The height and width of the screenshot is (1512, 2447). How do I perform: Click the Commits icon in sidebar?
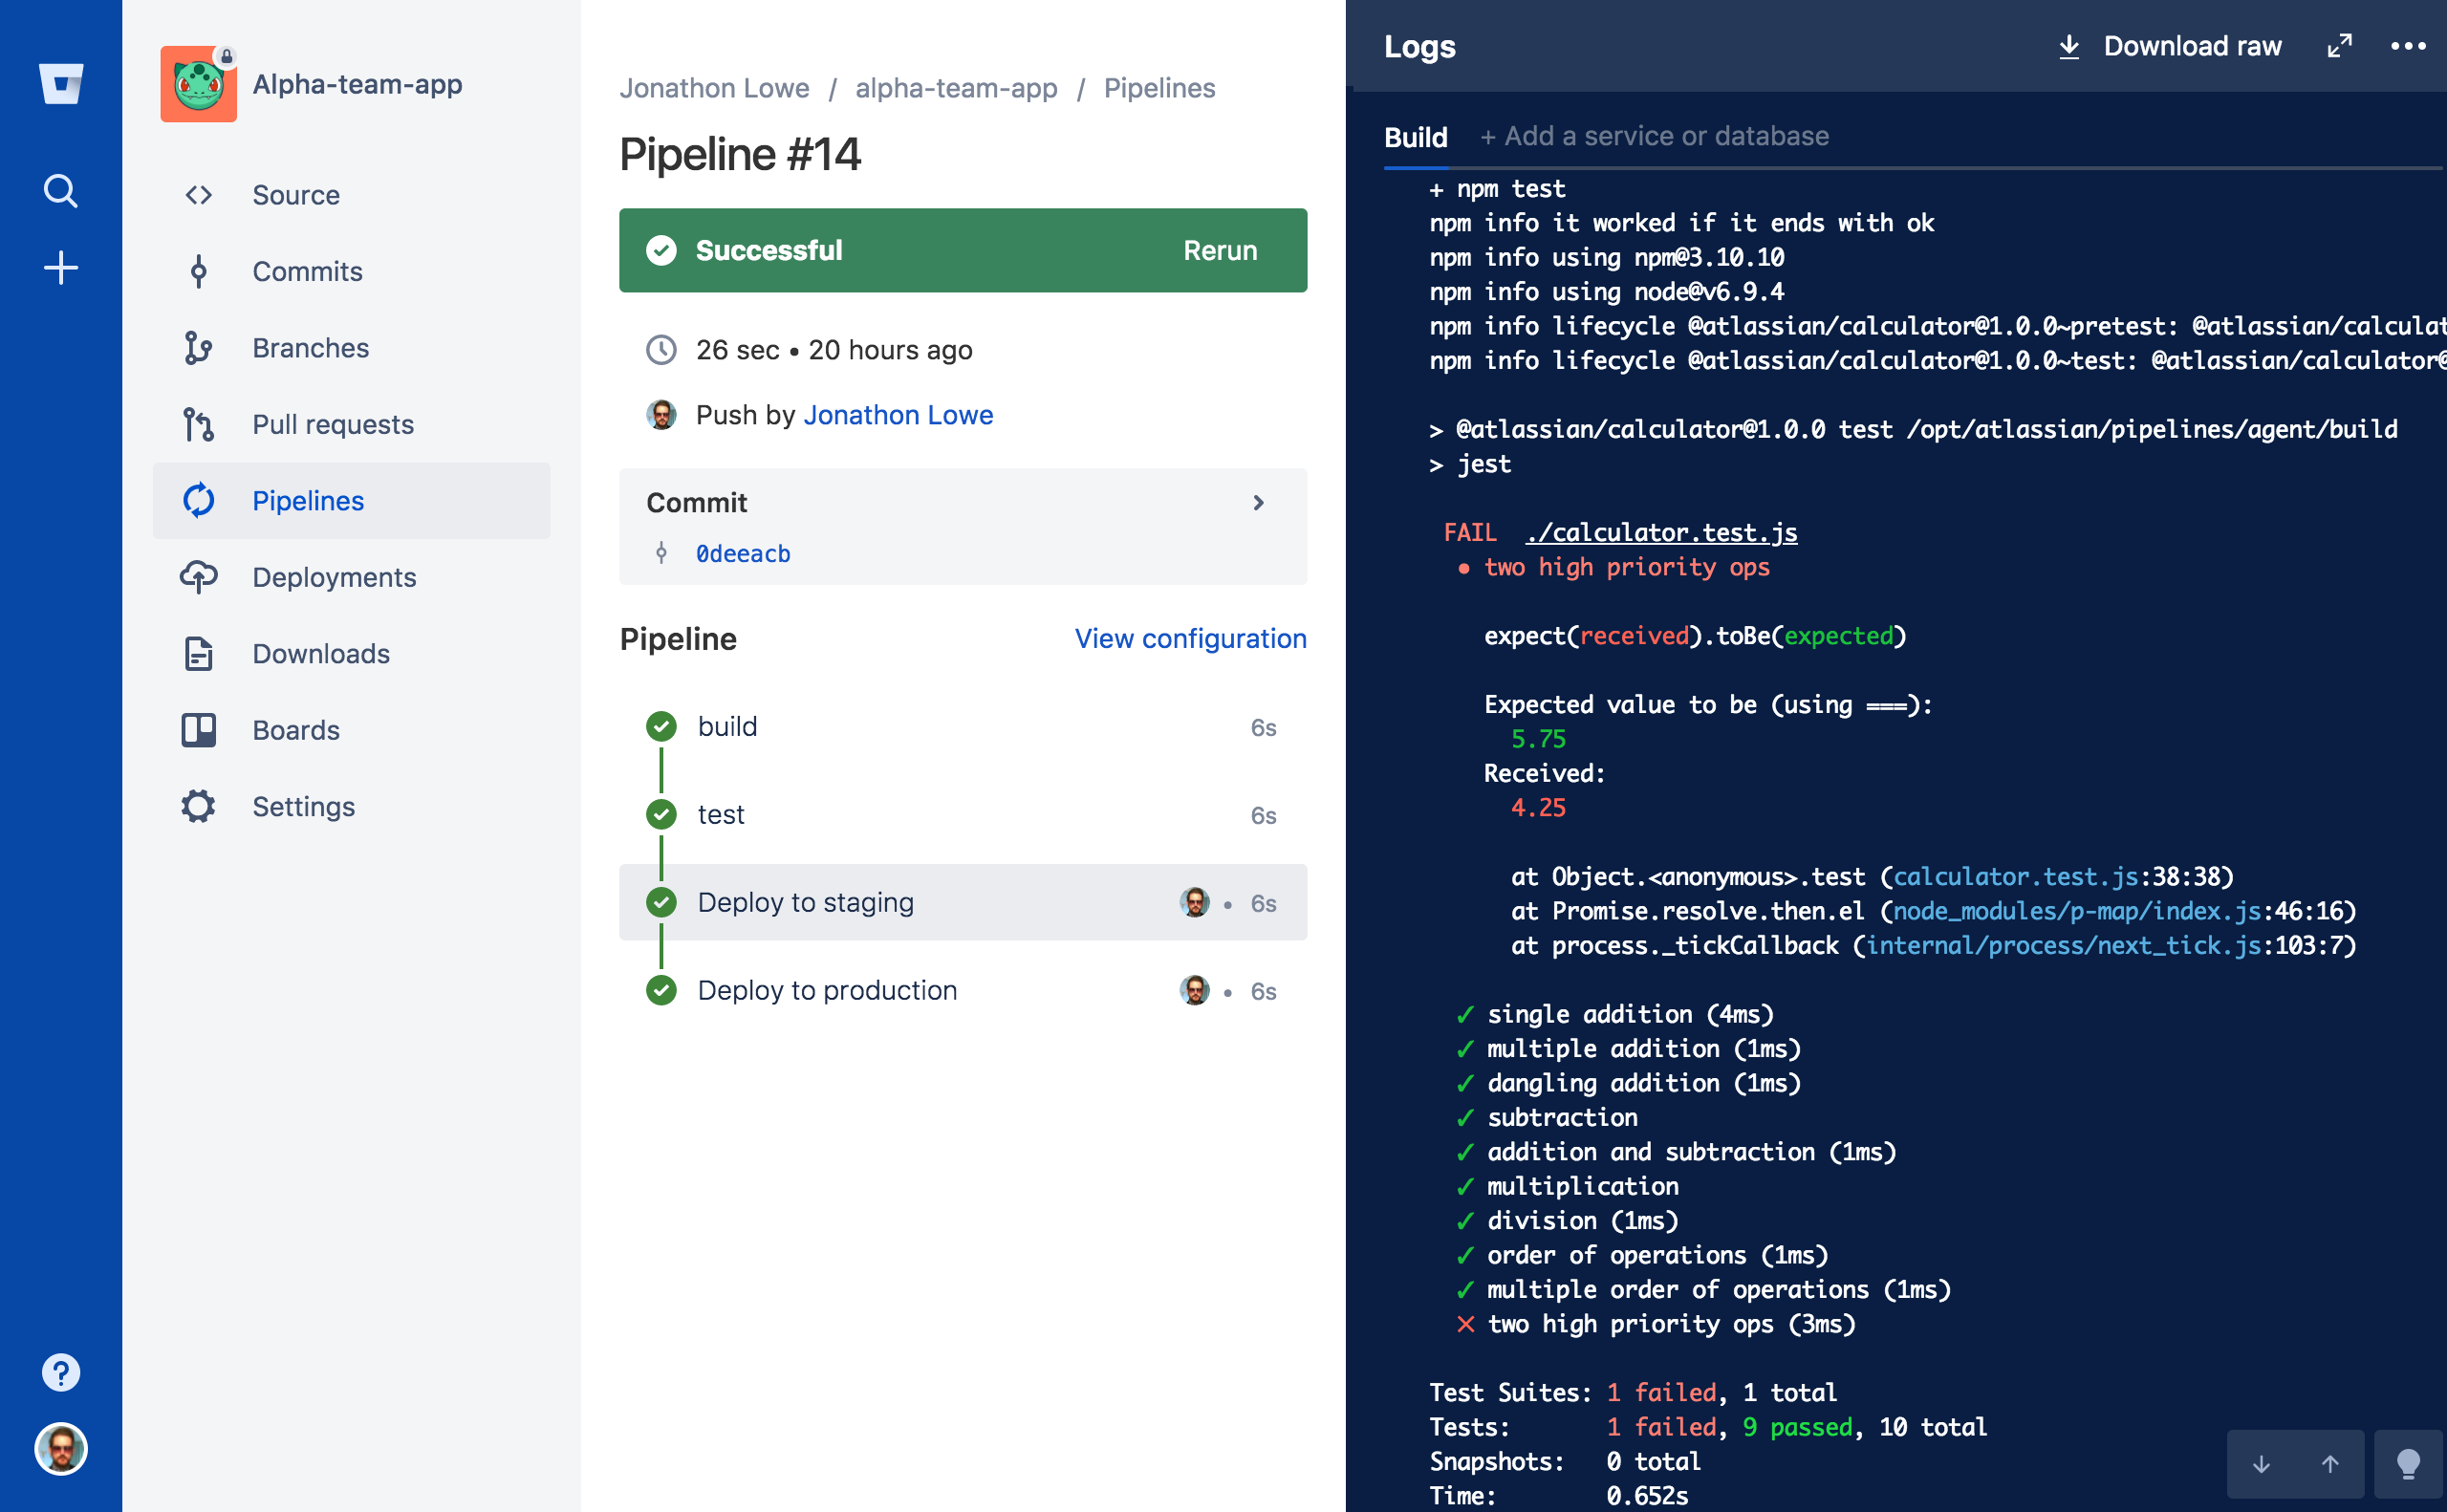point(199,270)
